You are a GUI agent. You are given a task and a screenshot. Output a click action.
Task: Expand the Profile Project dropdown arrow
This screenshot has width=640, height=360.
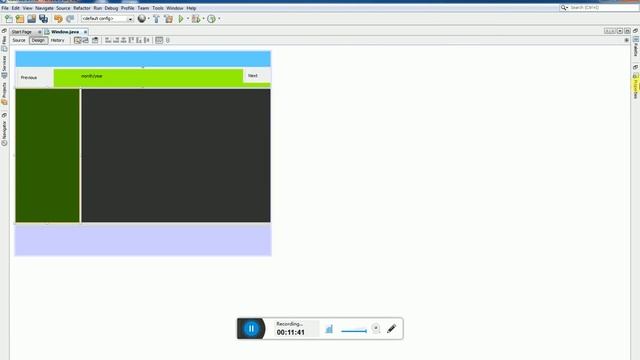[219, 19]
